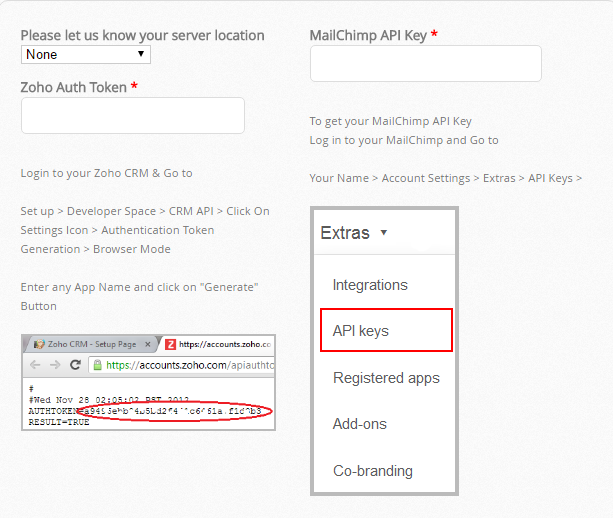This screenshot has height=518, width=613.
Task: Click the text 'Login to your Zoho CRM & Go to'
Action: [106, 173]
